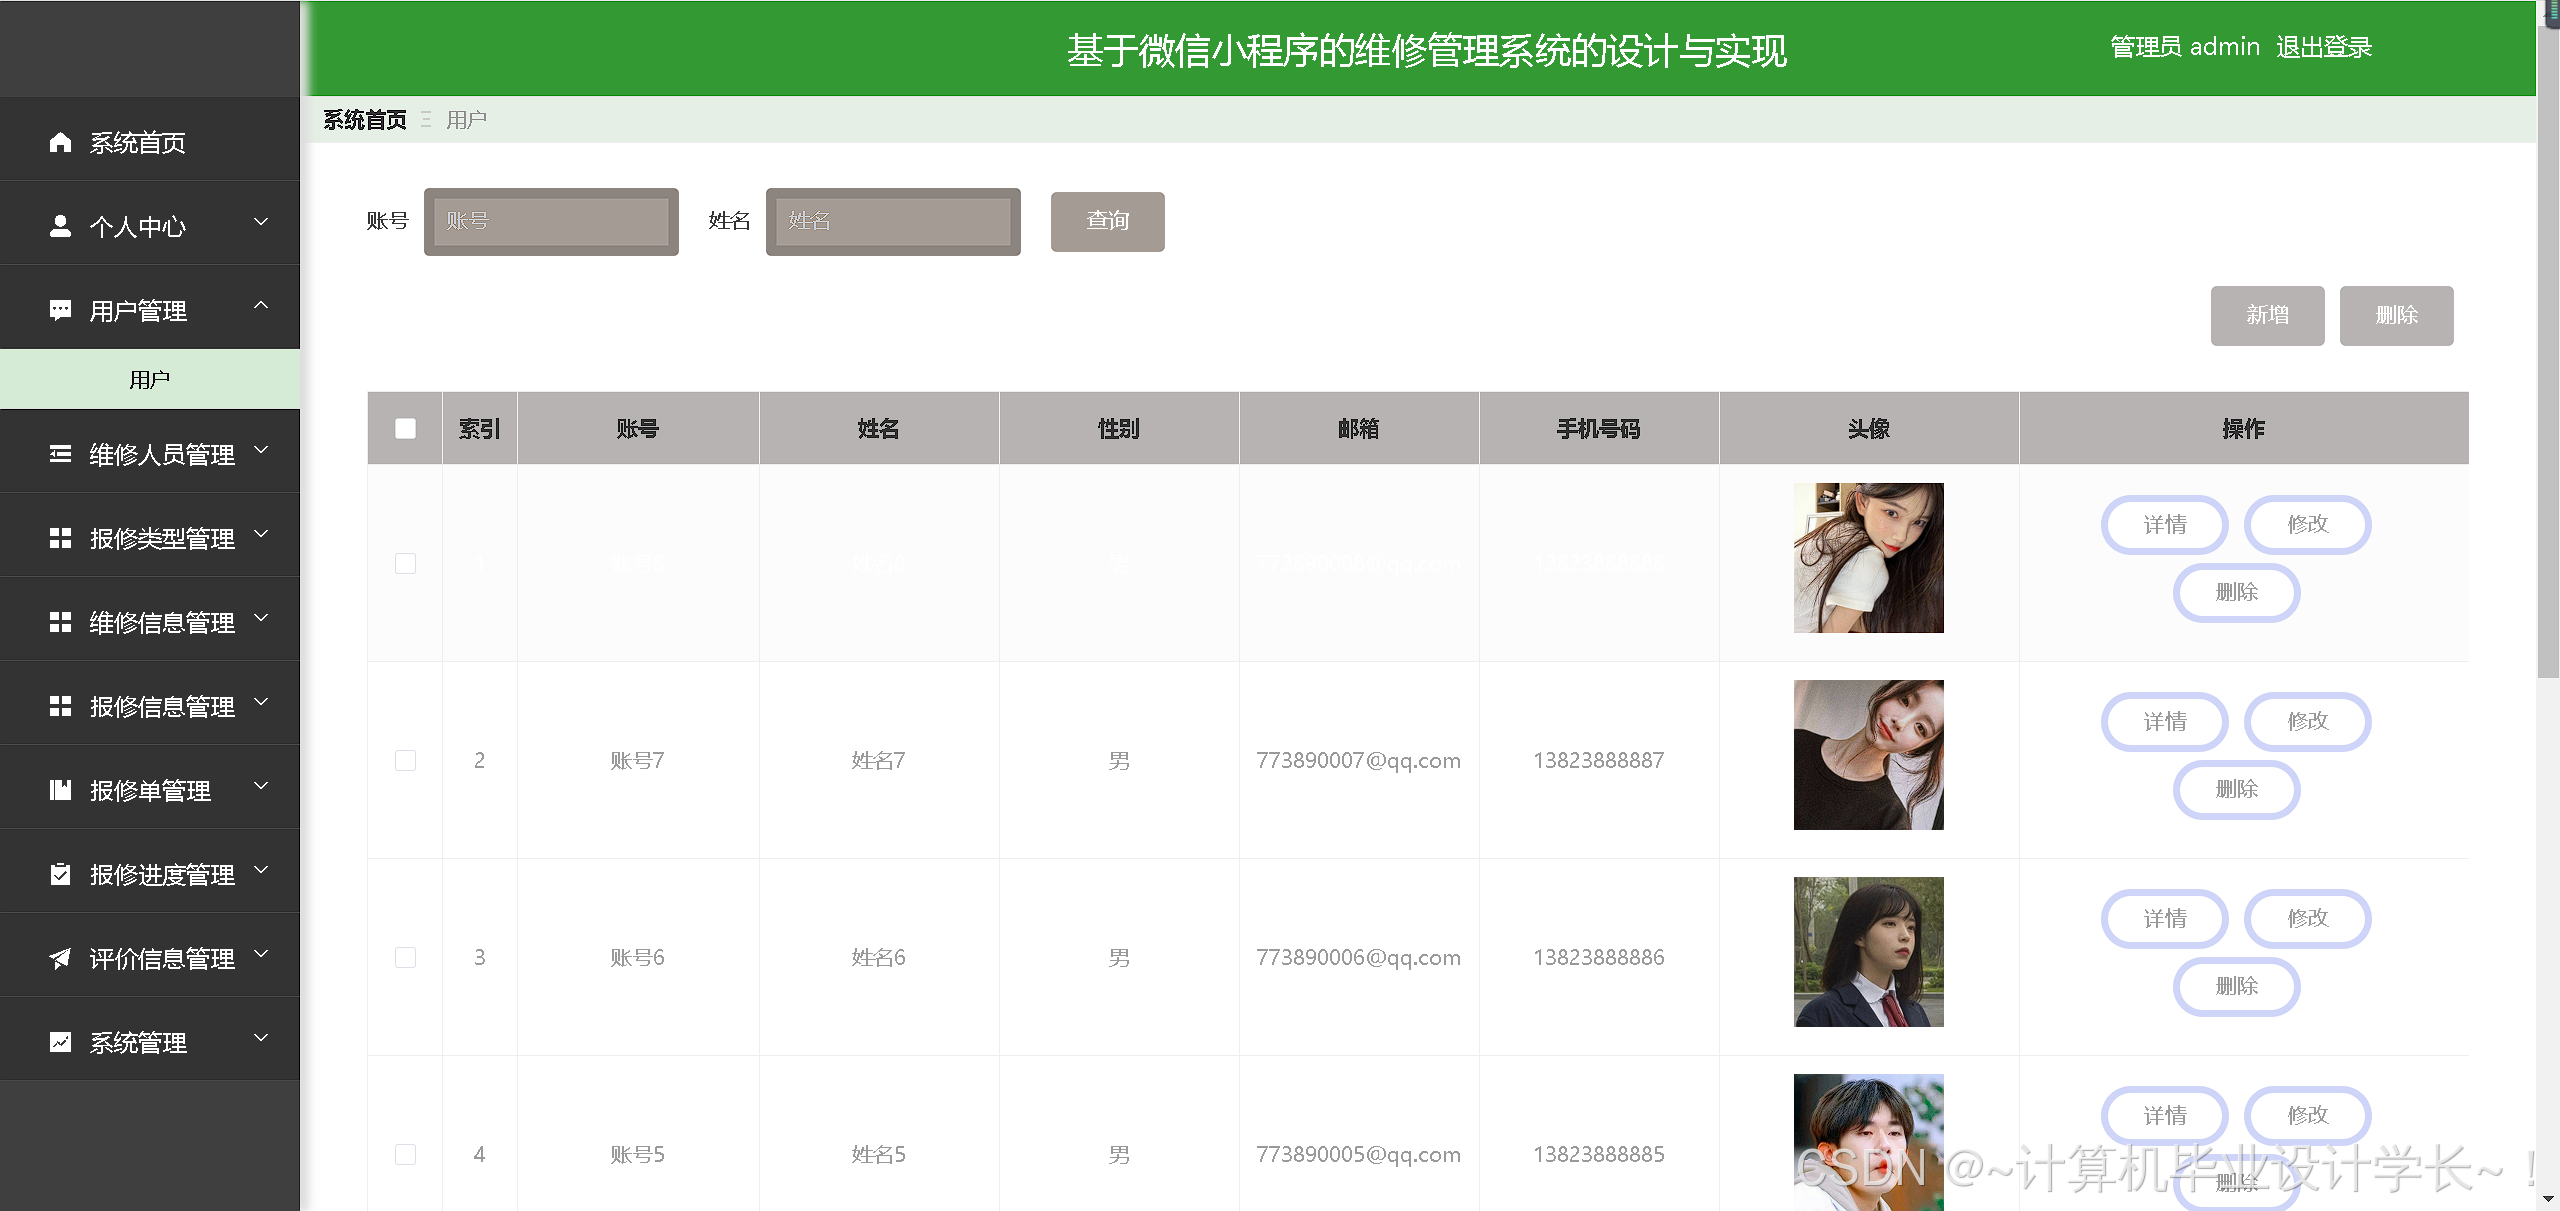The image size is (2560, 1211).
Task: Click the 新增 button above the table
Action: click(x=2267, y=315)
